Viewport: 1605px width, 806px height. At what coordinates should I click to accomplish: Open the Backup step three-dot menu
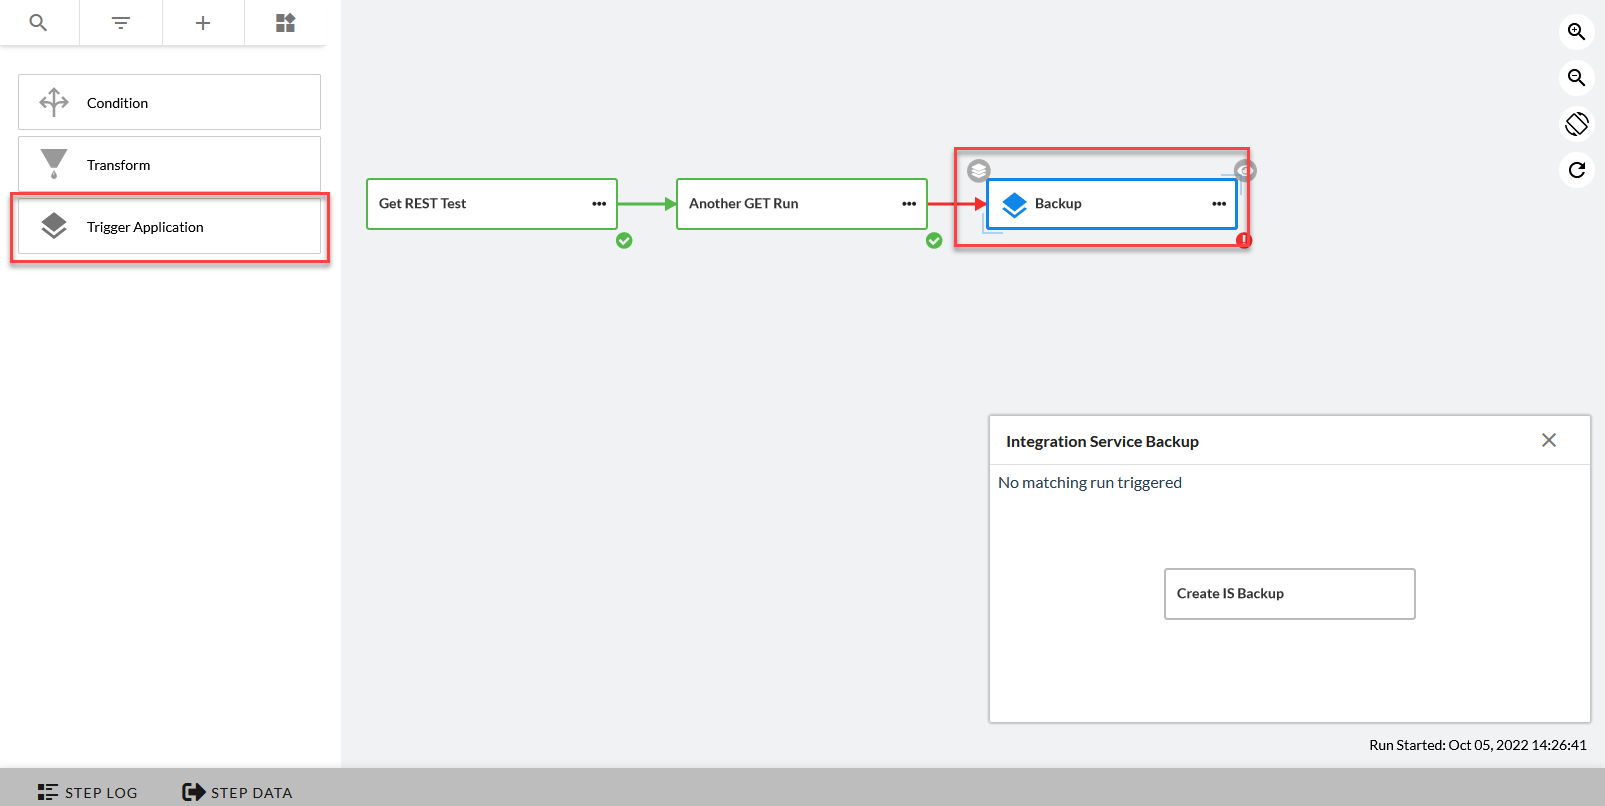tap(1219, 204)
